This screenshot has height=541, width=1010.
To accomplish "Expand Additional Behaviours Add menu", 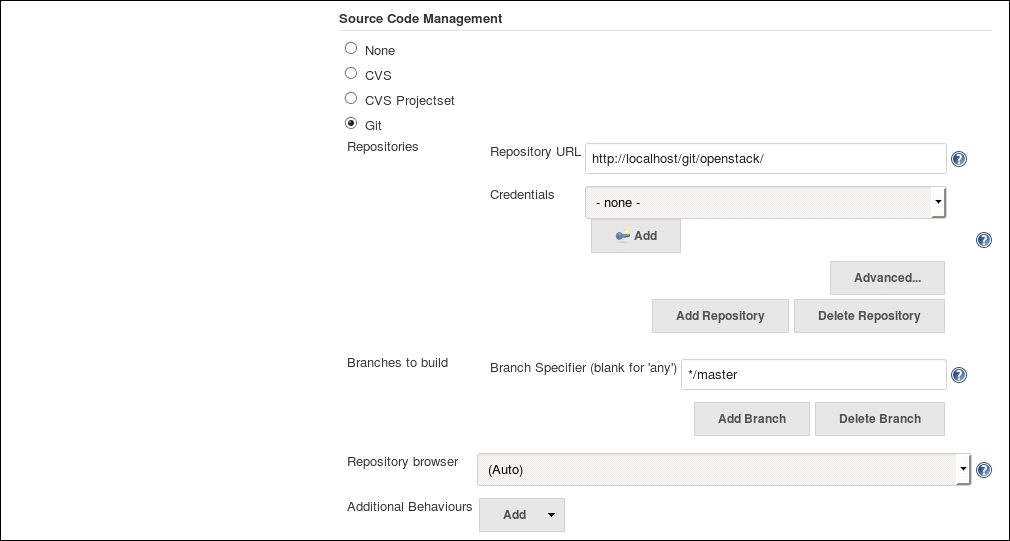I will (x=522, y=515).
